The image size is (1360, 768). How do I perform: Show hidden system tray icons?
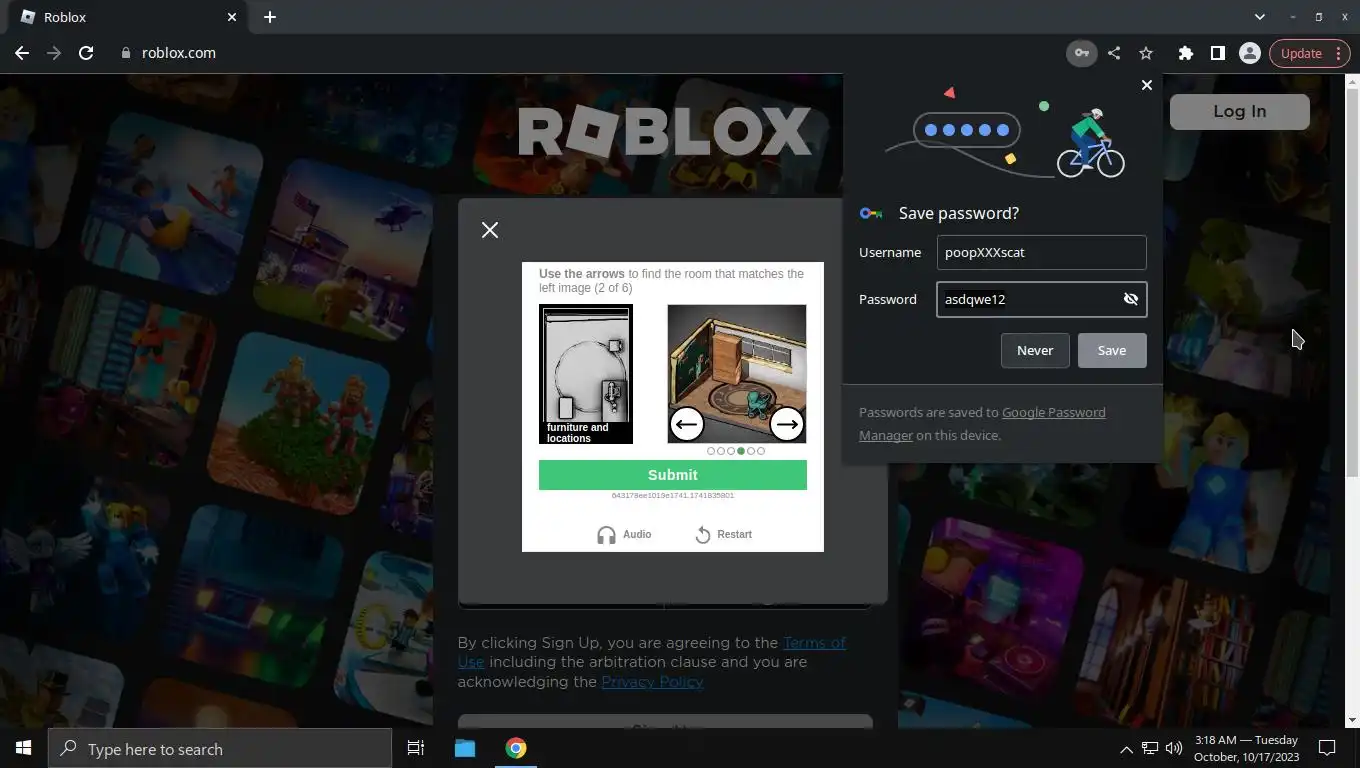point(1126,748)
